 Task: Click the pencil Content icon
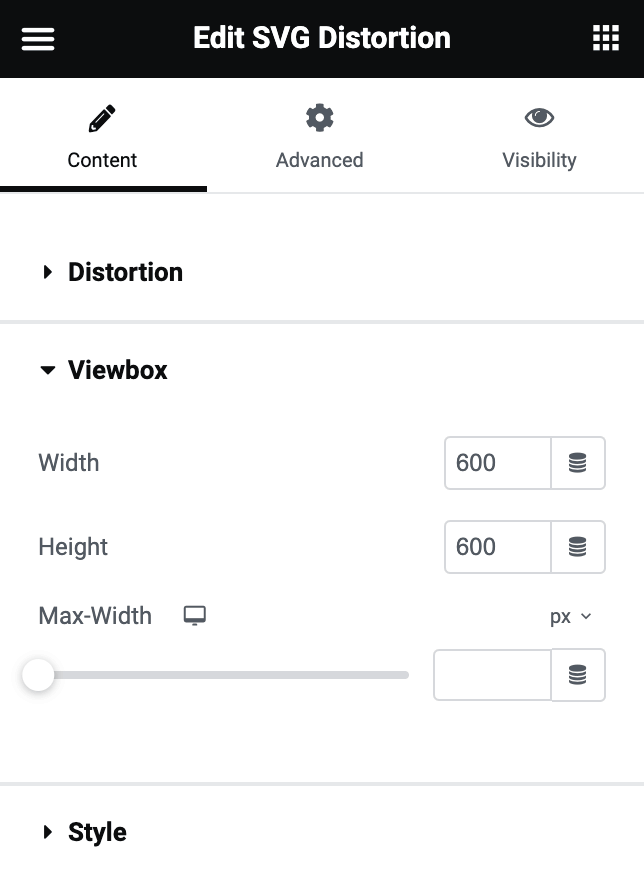(102, 118)
